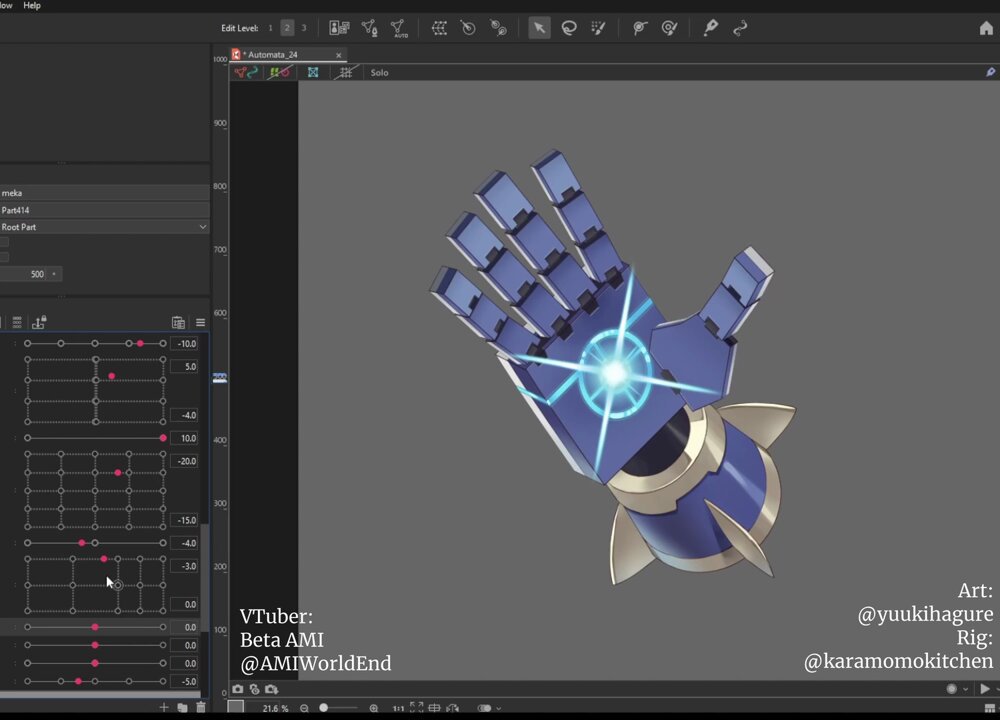The height and width of the screenshot is (720, 1000).
Task: Click the clipboard icon in the parameter panel
Action: pyautogui.click(x=177, y=322)
